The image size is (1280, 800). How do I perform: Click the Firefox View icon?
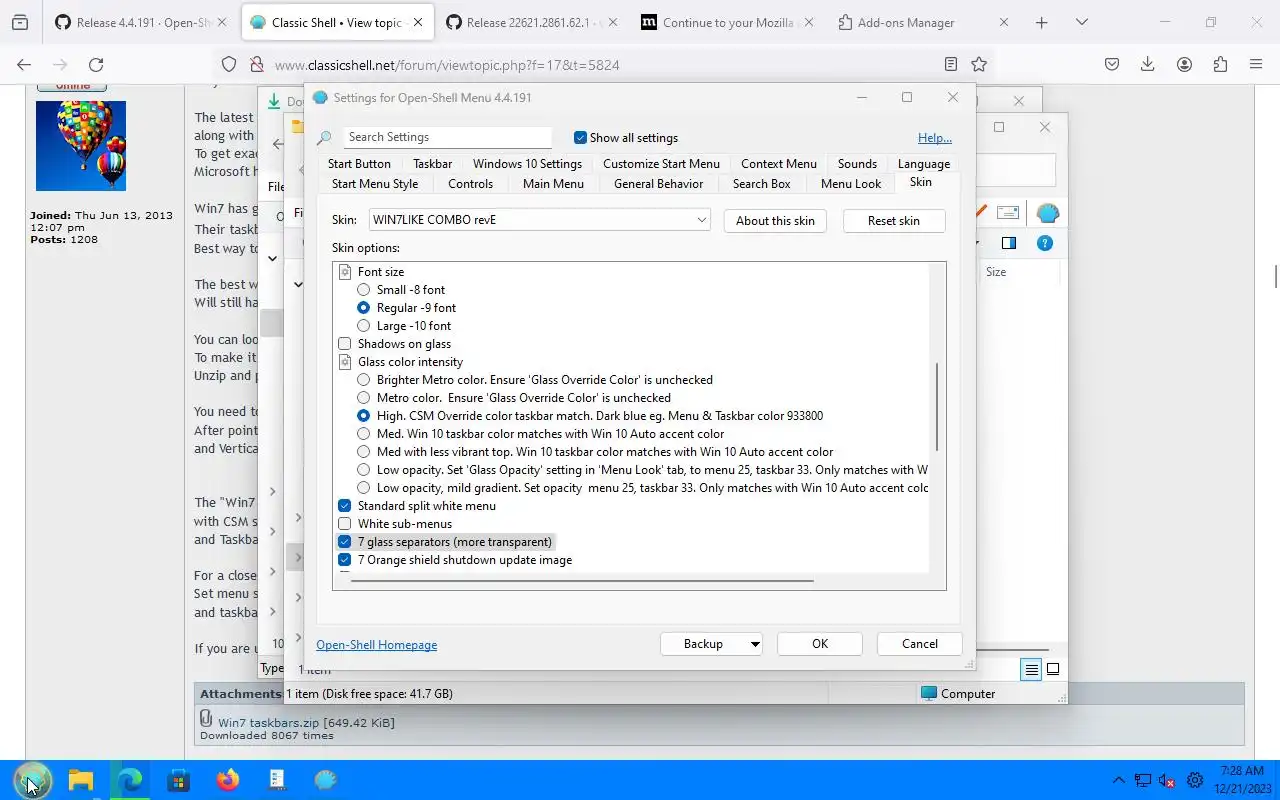(20, 22)
